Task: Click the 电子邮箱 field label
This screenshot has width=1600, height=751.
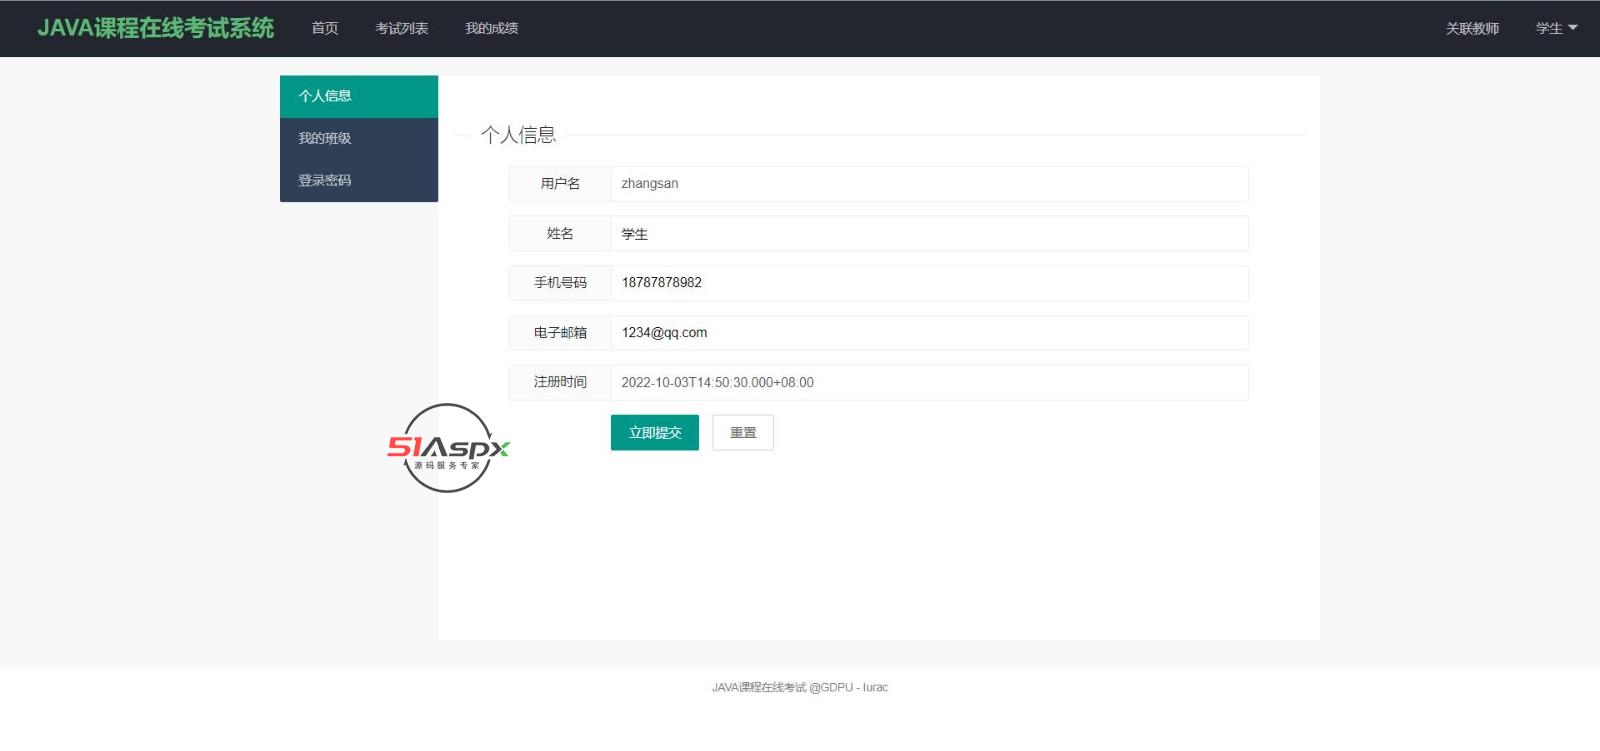Action: 560,333
